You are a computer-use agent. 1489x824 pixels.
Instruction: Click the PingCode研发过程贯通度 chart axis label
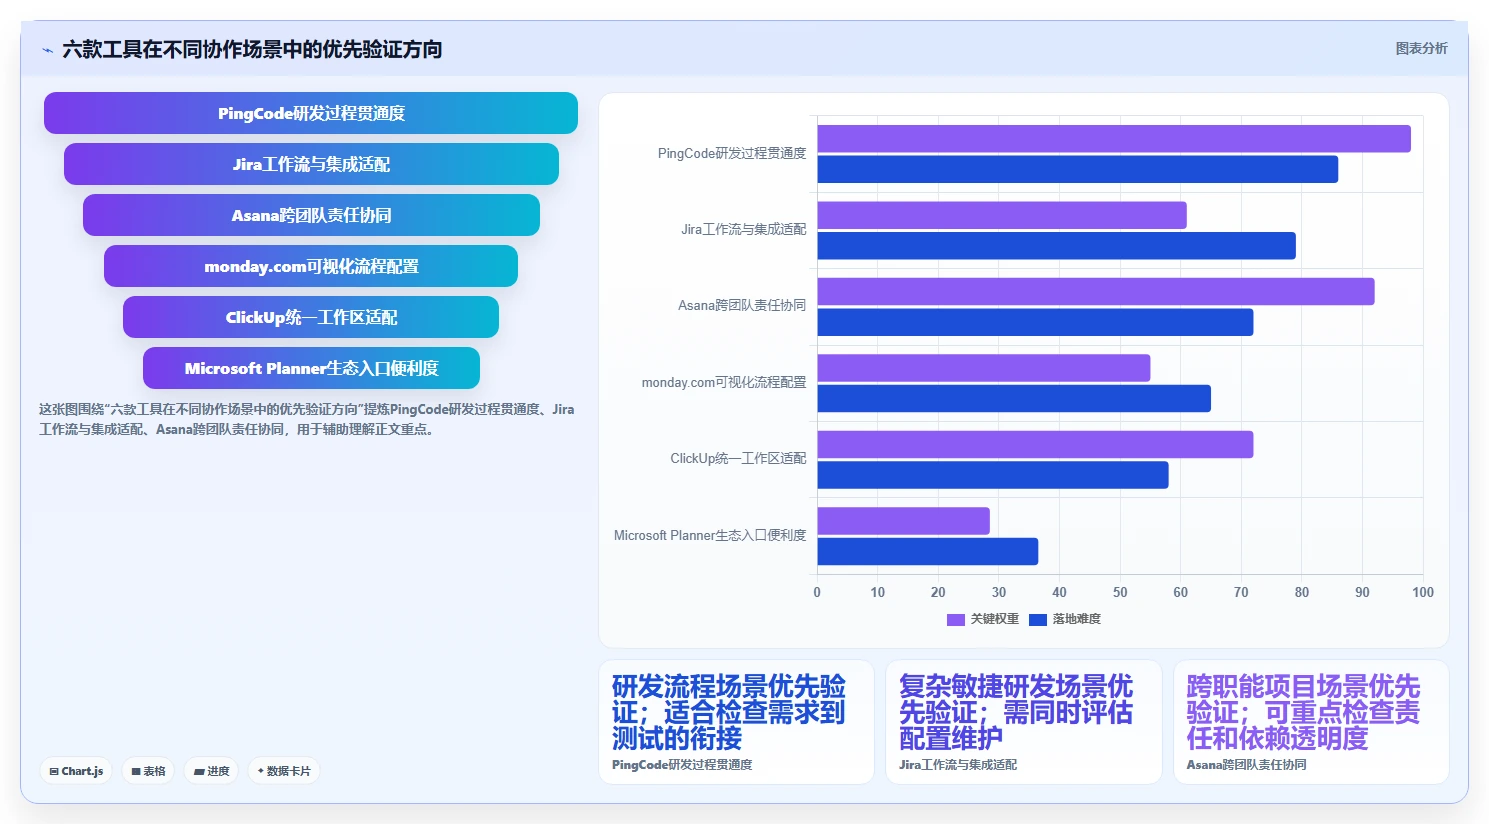pyautogui.click(x=732, y=153)
